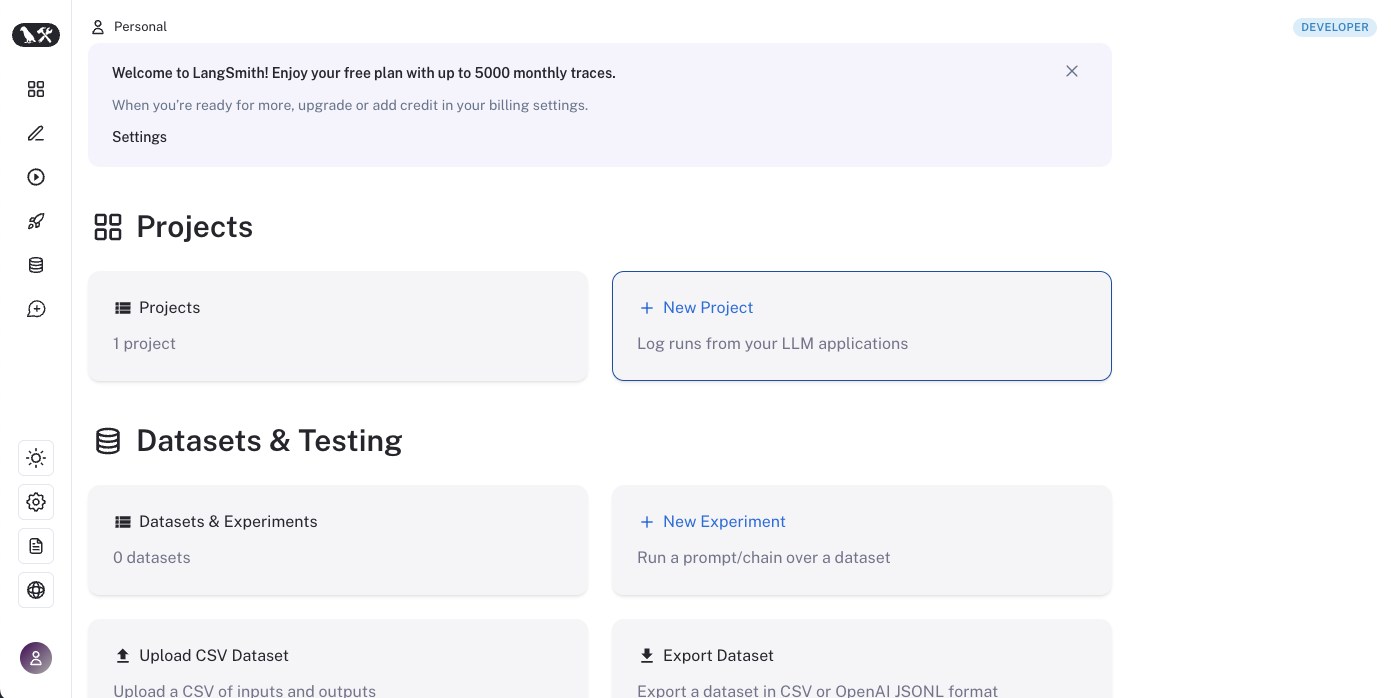Click the globe icon in the sidebar
The height and width of the screenshot is (698, 1391).
36,590
